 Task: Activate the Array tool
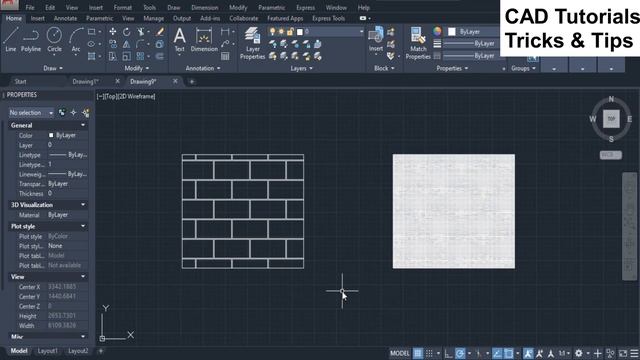[140, 56]
